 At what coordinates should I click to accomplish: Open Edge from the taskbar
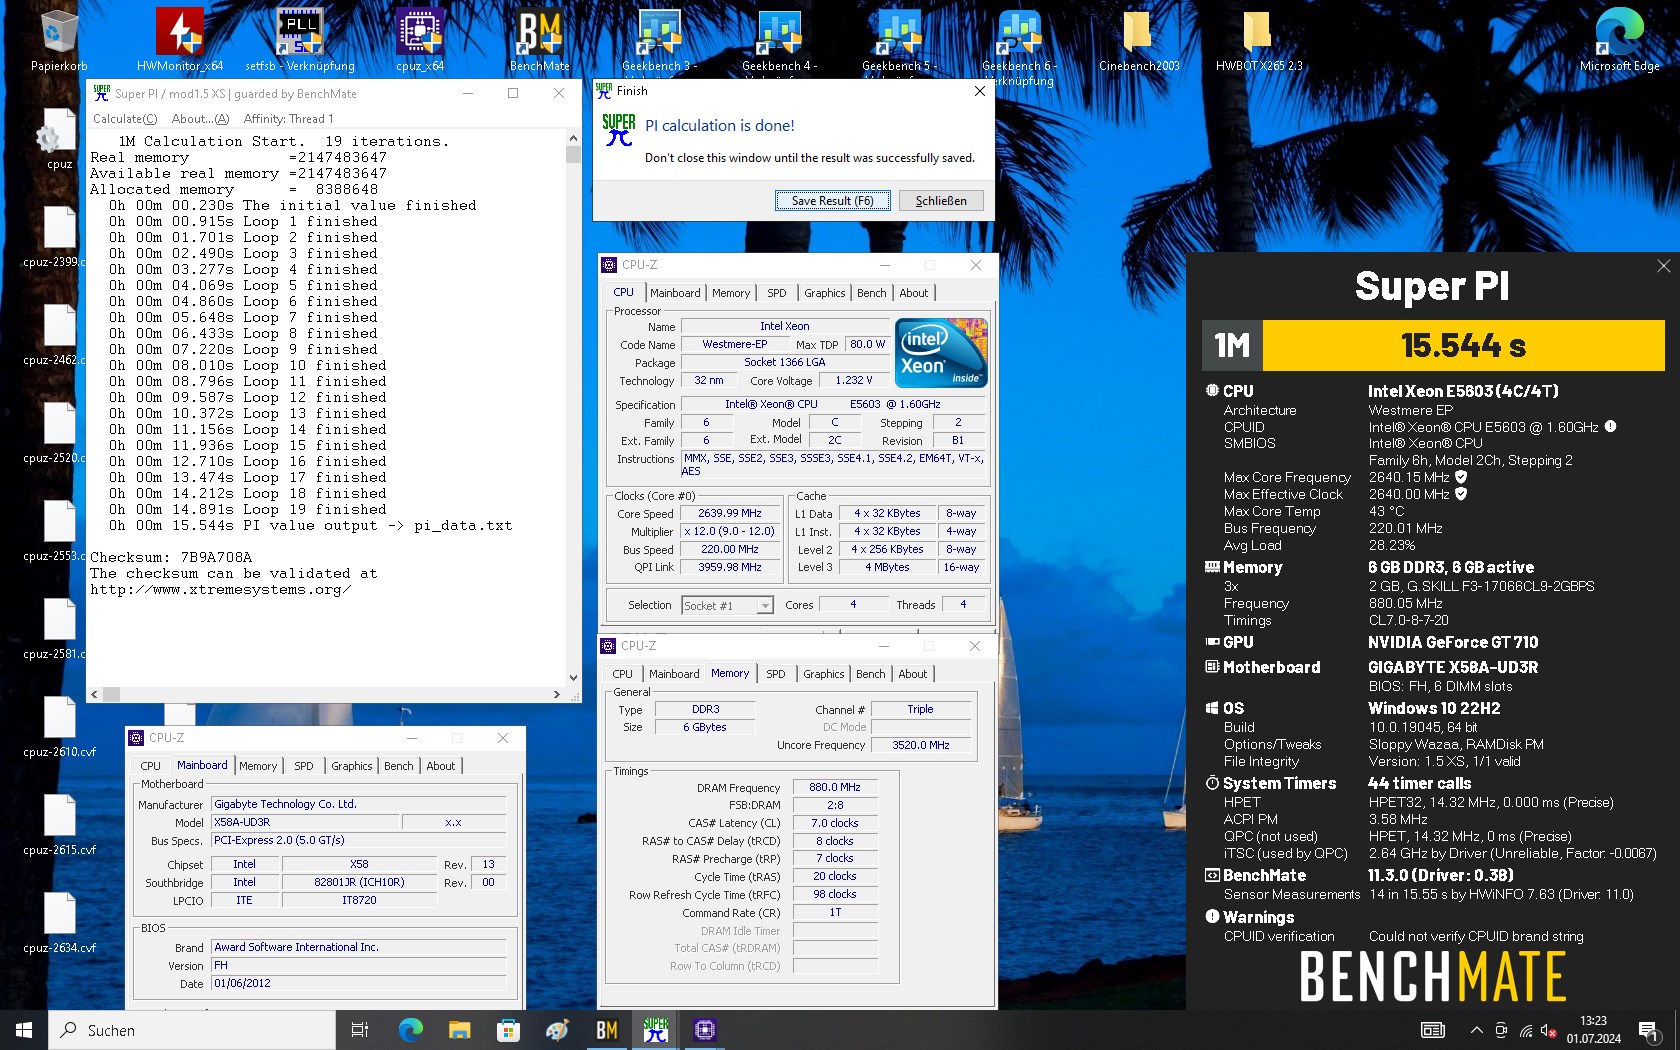tap(410, 1030)
